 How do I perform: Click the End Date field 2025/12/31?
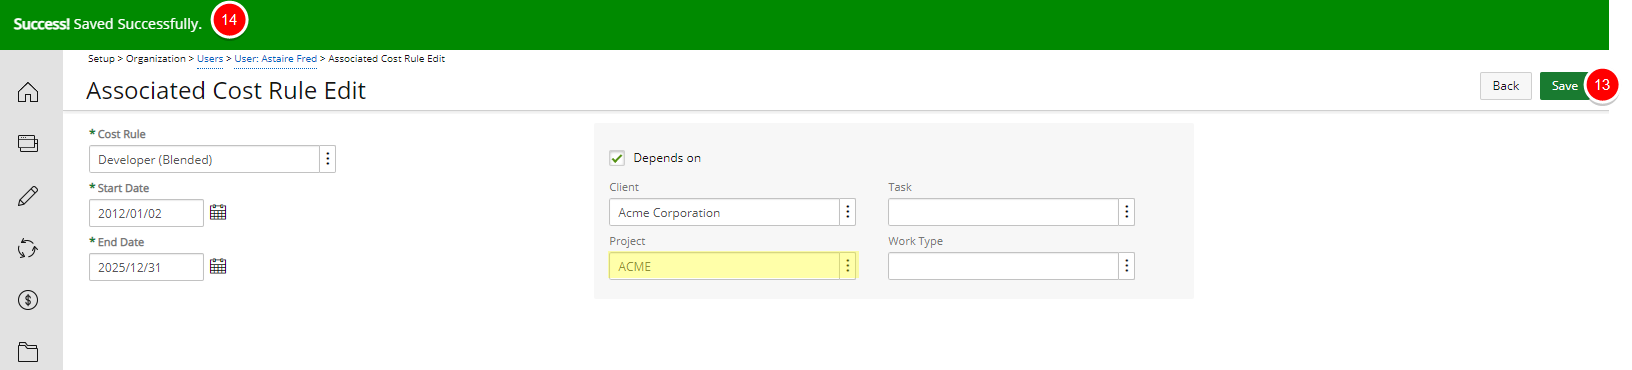click(x=146, y=267)
